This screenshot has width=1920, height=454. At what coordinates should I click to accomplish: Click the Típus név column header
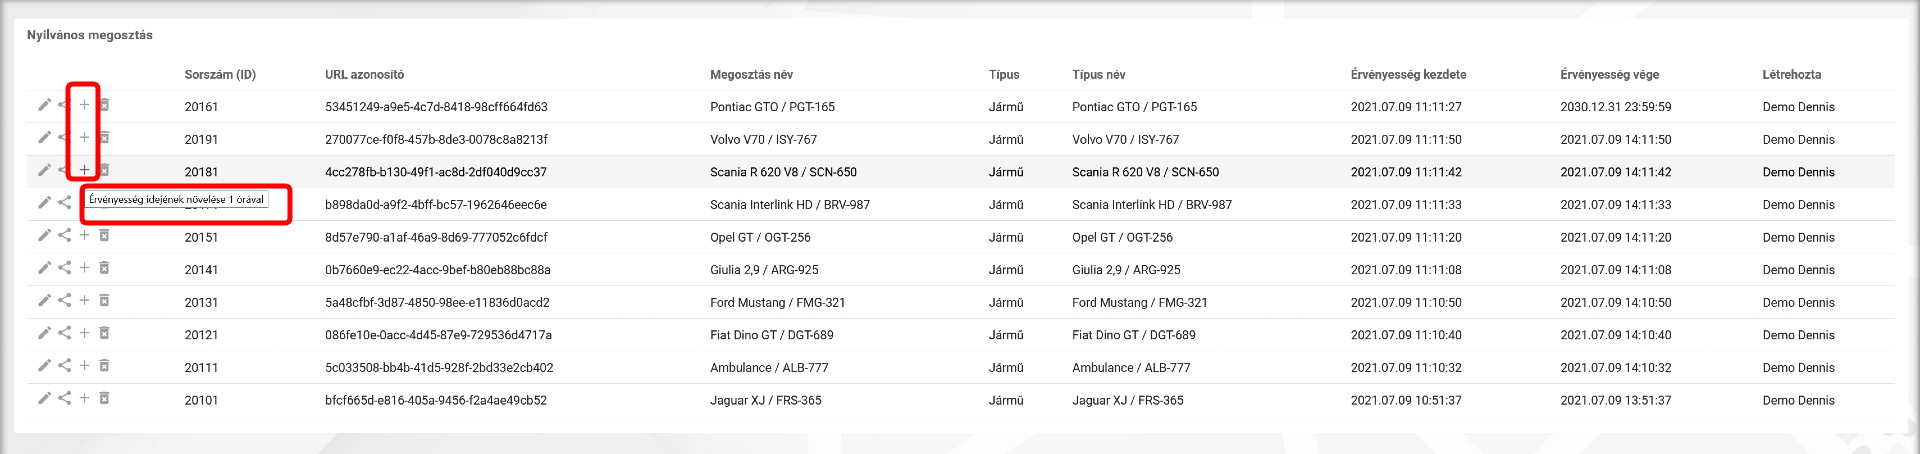coord(1098,75)
